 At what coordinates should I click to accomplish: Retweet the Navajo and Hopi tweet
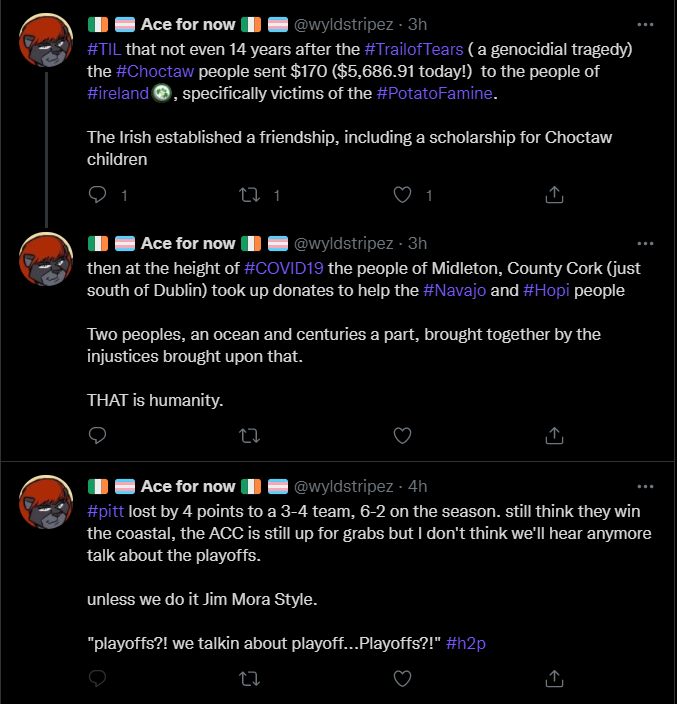[250, 436]
